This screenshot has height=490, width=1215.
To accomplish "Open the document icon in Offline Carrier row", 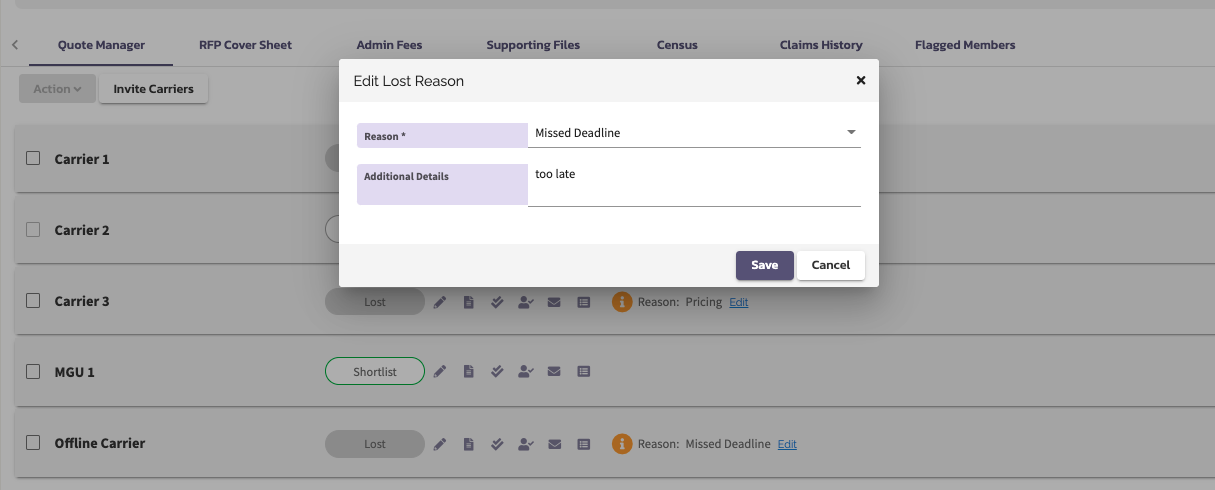I will point(468,443).
